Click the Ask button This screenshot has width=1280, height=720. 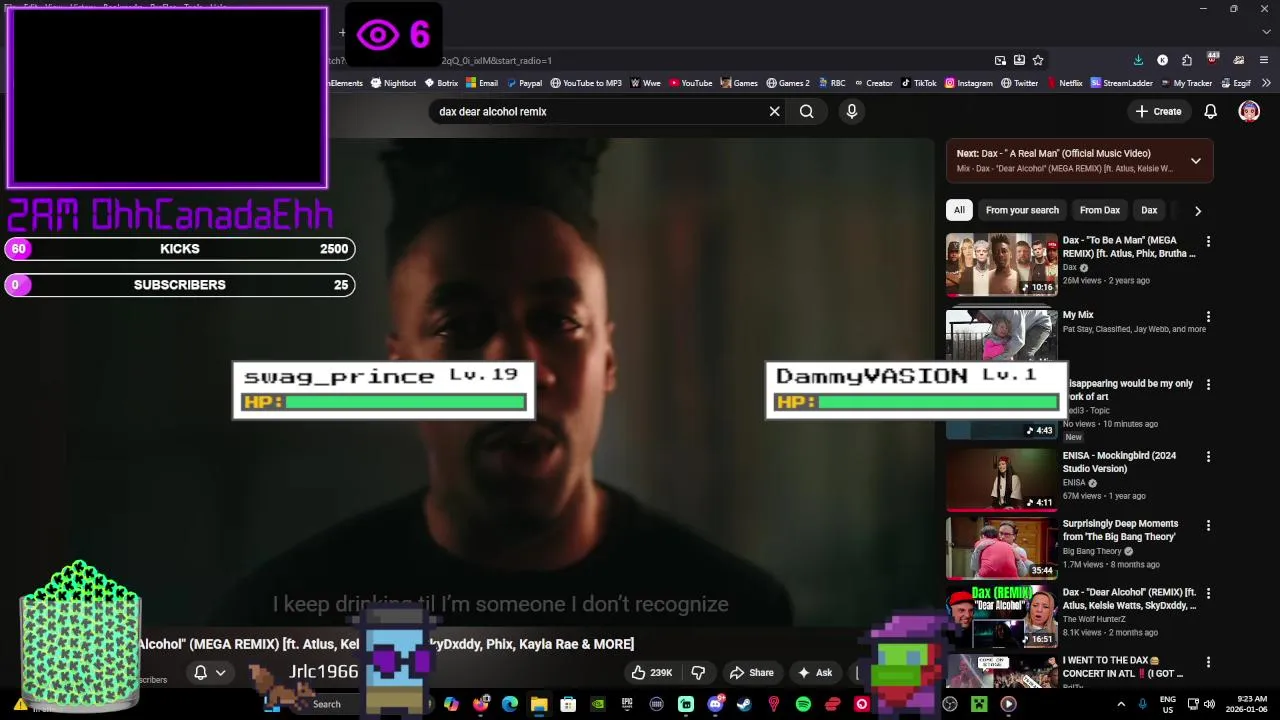pos(814,673)
